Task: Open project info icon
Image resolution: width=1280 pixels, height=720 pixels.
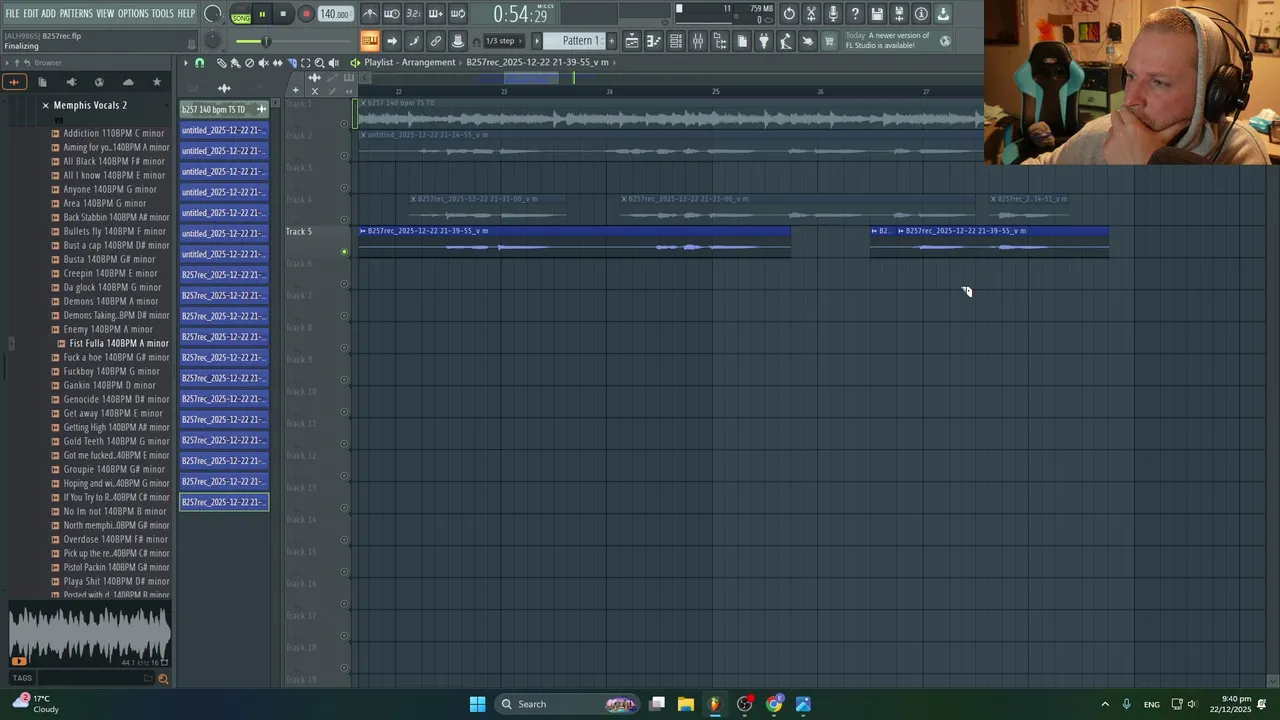Action: click(921, 14)
